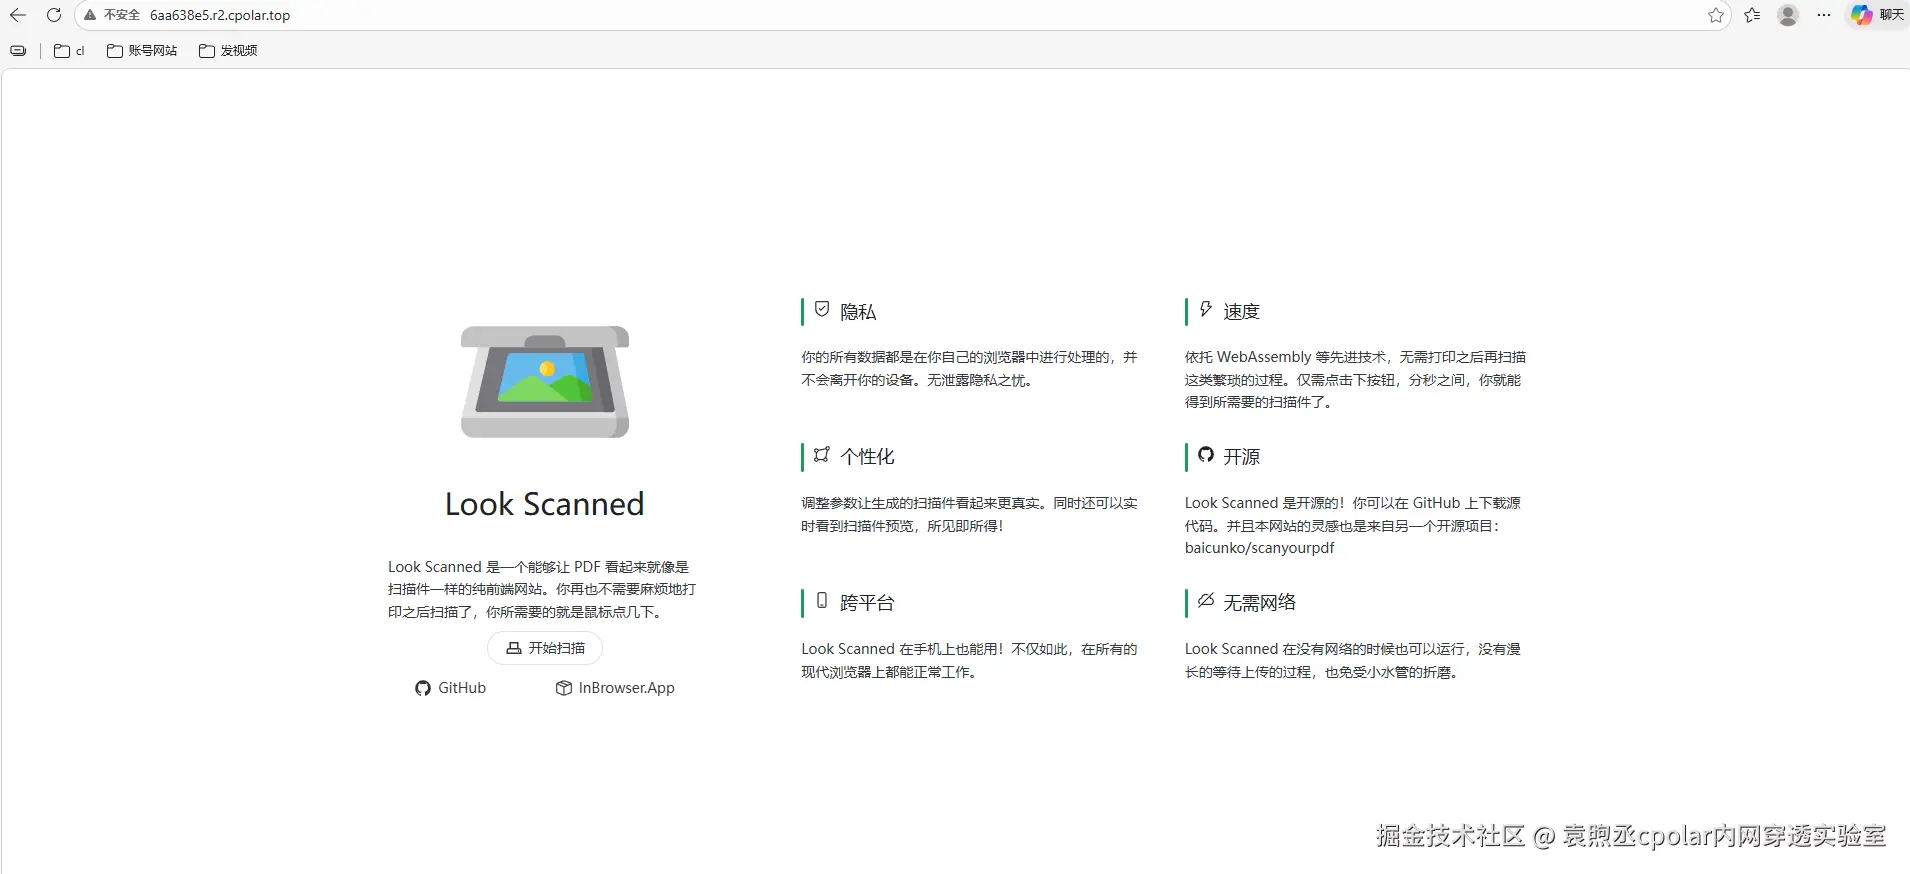Click the 不安全 label in the address bar
The width and height of the screenshot is (1910, 874).
pos(122,15)
